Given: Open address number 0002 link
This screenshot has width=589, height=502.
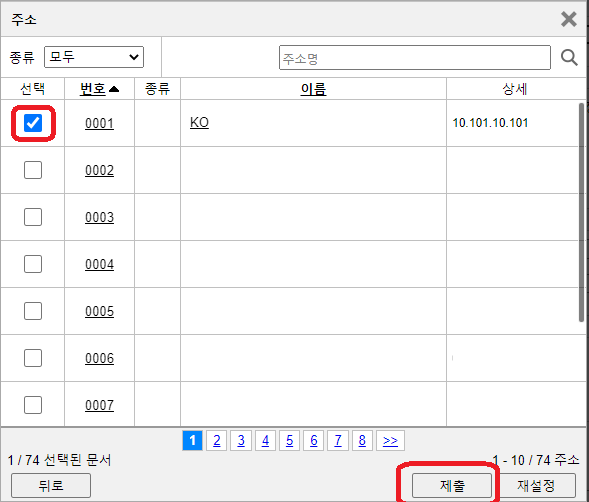Looking at the screenshot, I should click(x=99, y=170).
